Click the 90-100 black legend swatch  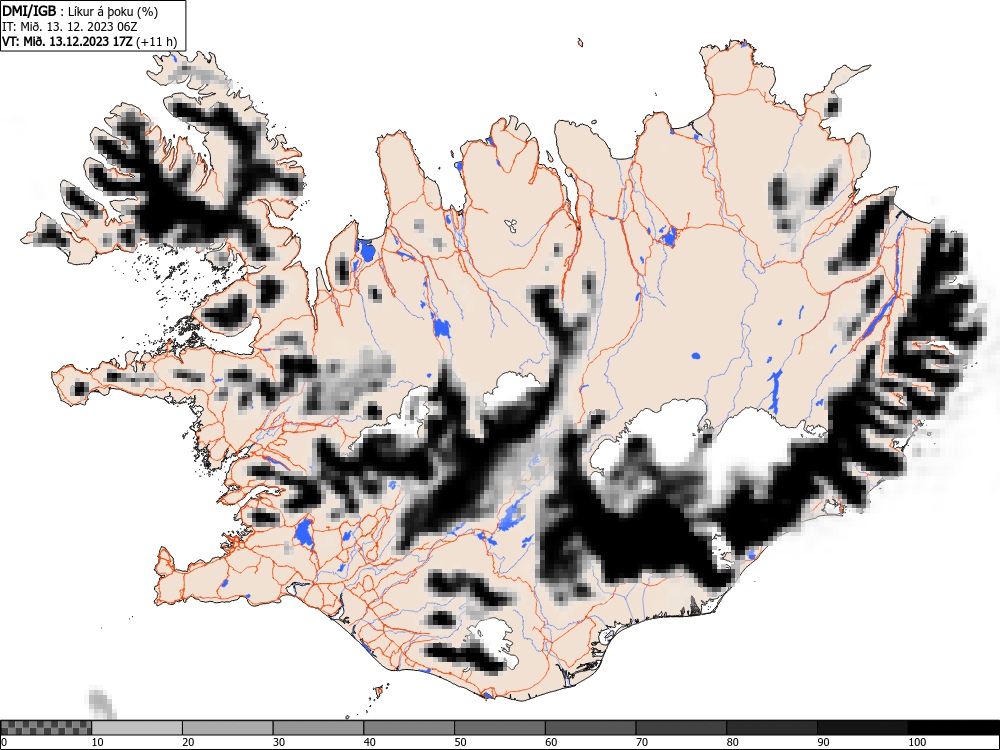862,728
